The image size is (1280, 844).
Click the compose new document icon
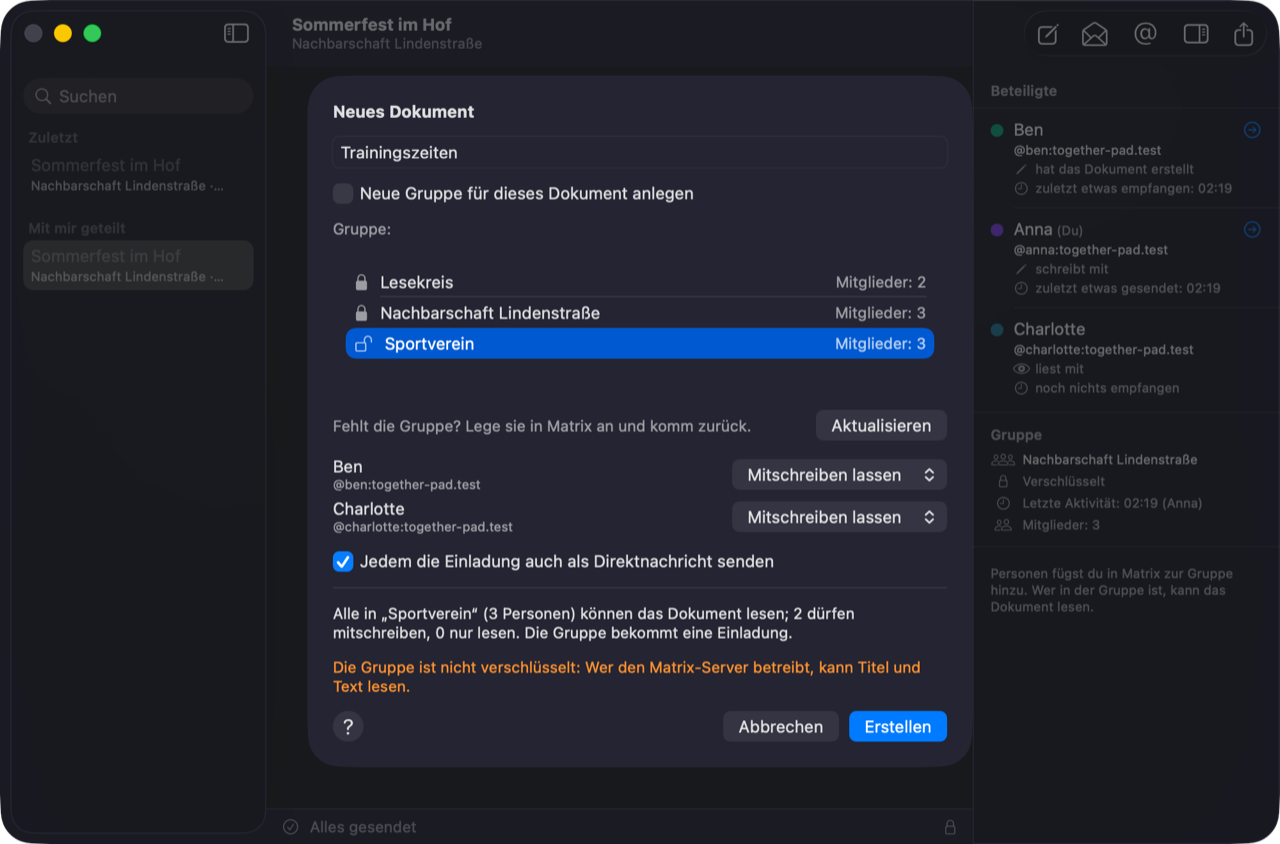tap(1047, 34)
